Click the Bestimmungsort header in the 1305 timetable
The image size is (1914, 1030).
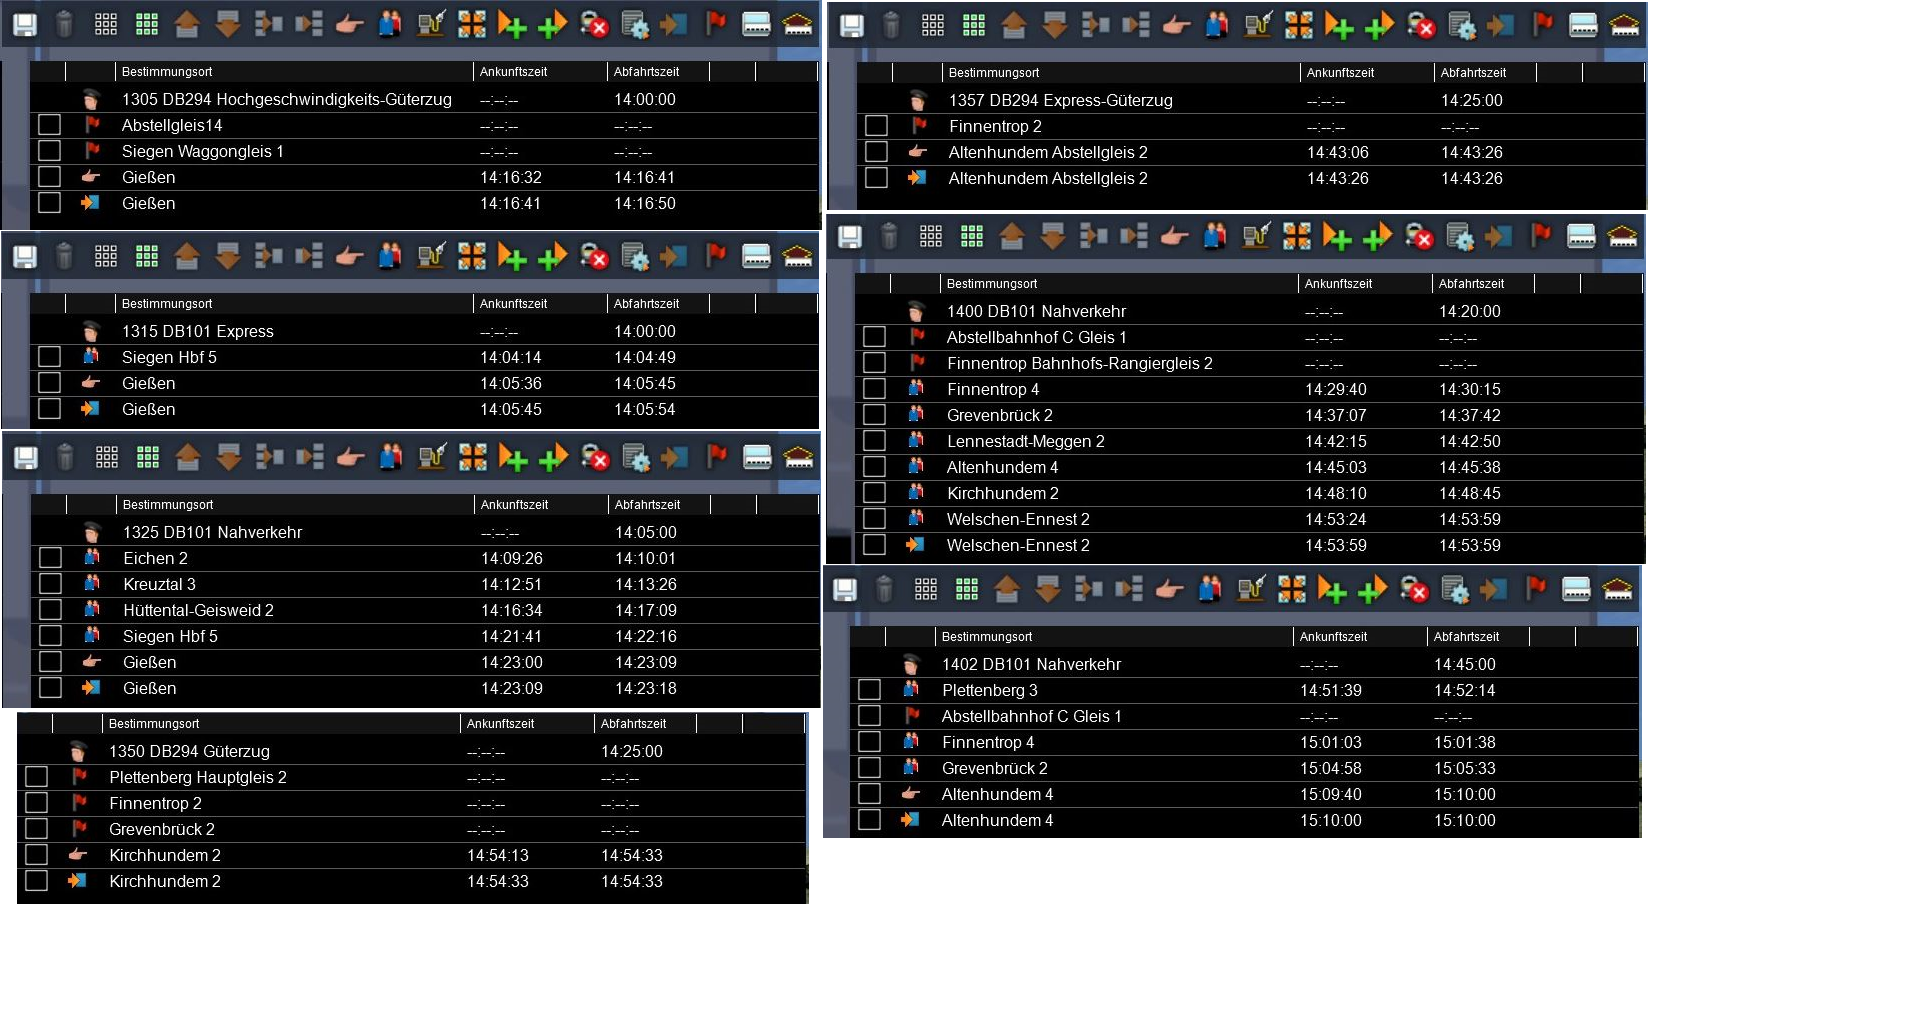[167, 72]
